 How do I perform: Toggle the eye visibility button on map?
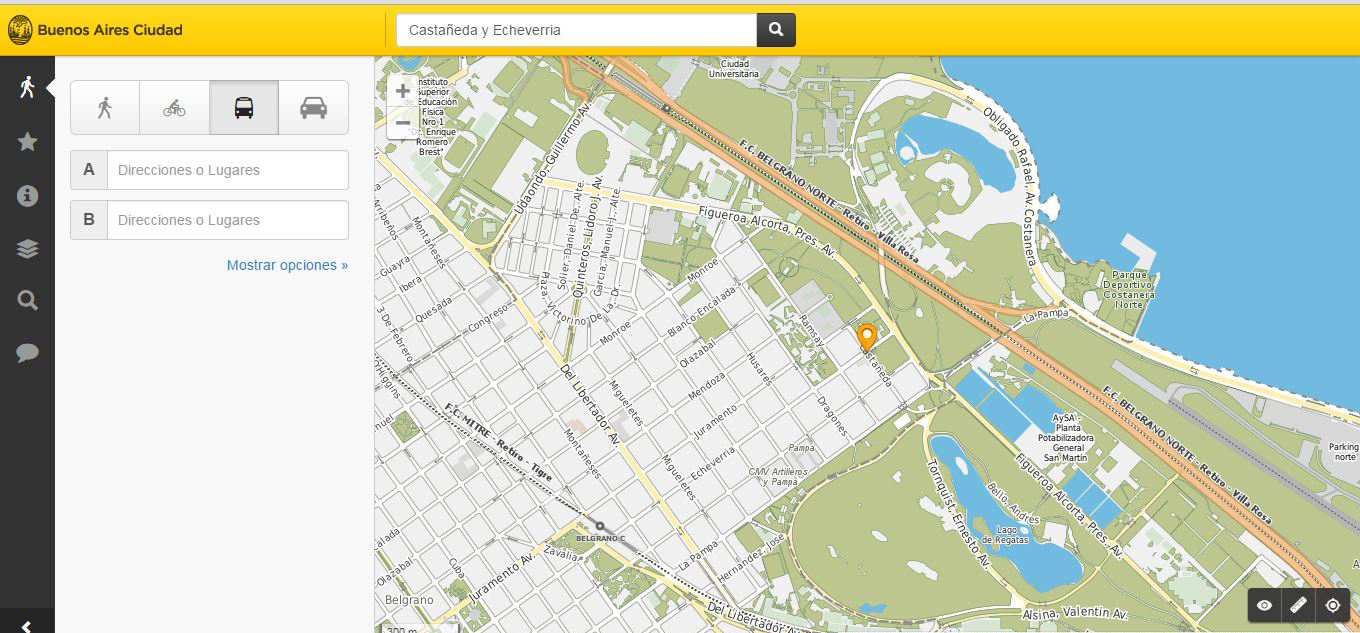coord(1265,605)
